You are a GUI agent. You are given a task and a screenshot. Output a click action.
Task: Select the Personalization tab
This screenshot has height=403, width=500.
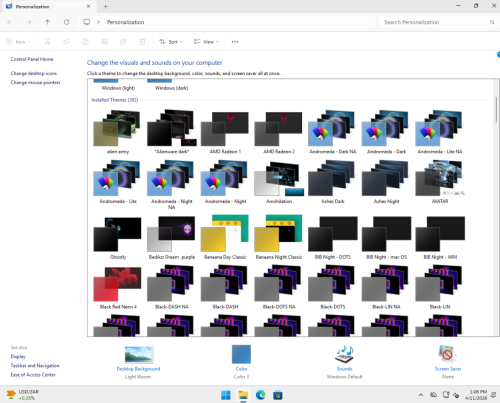click(x=48, y=6)
